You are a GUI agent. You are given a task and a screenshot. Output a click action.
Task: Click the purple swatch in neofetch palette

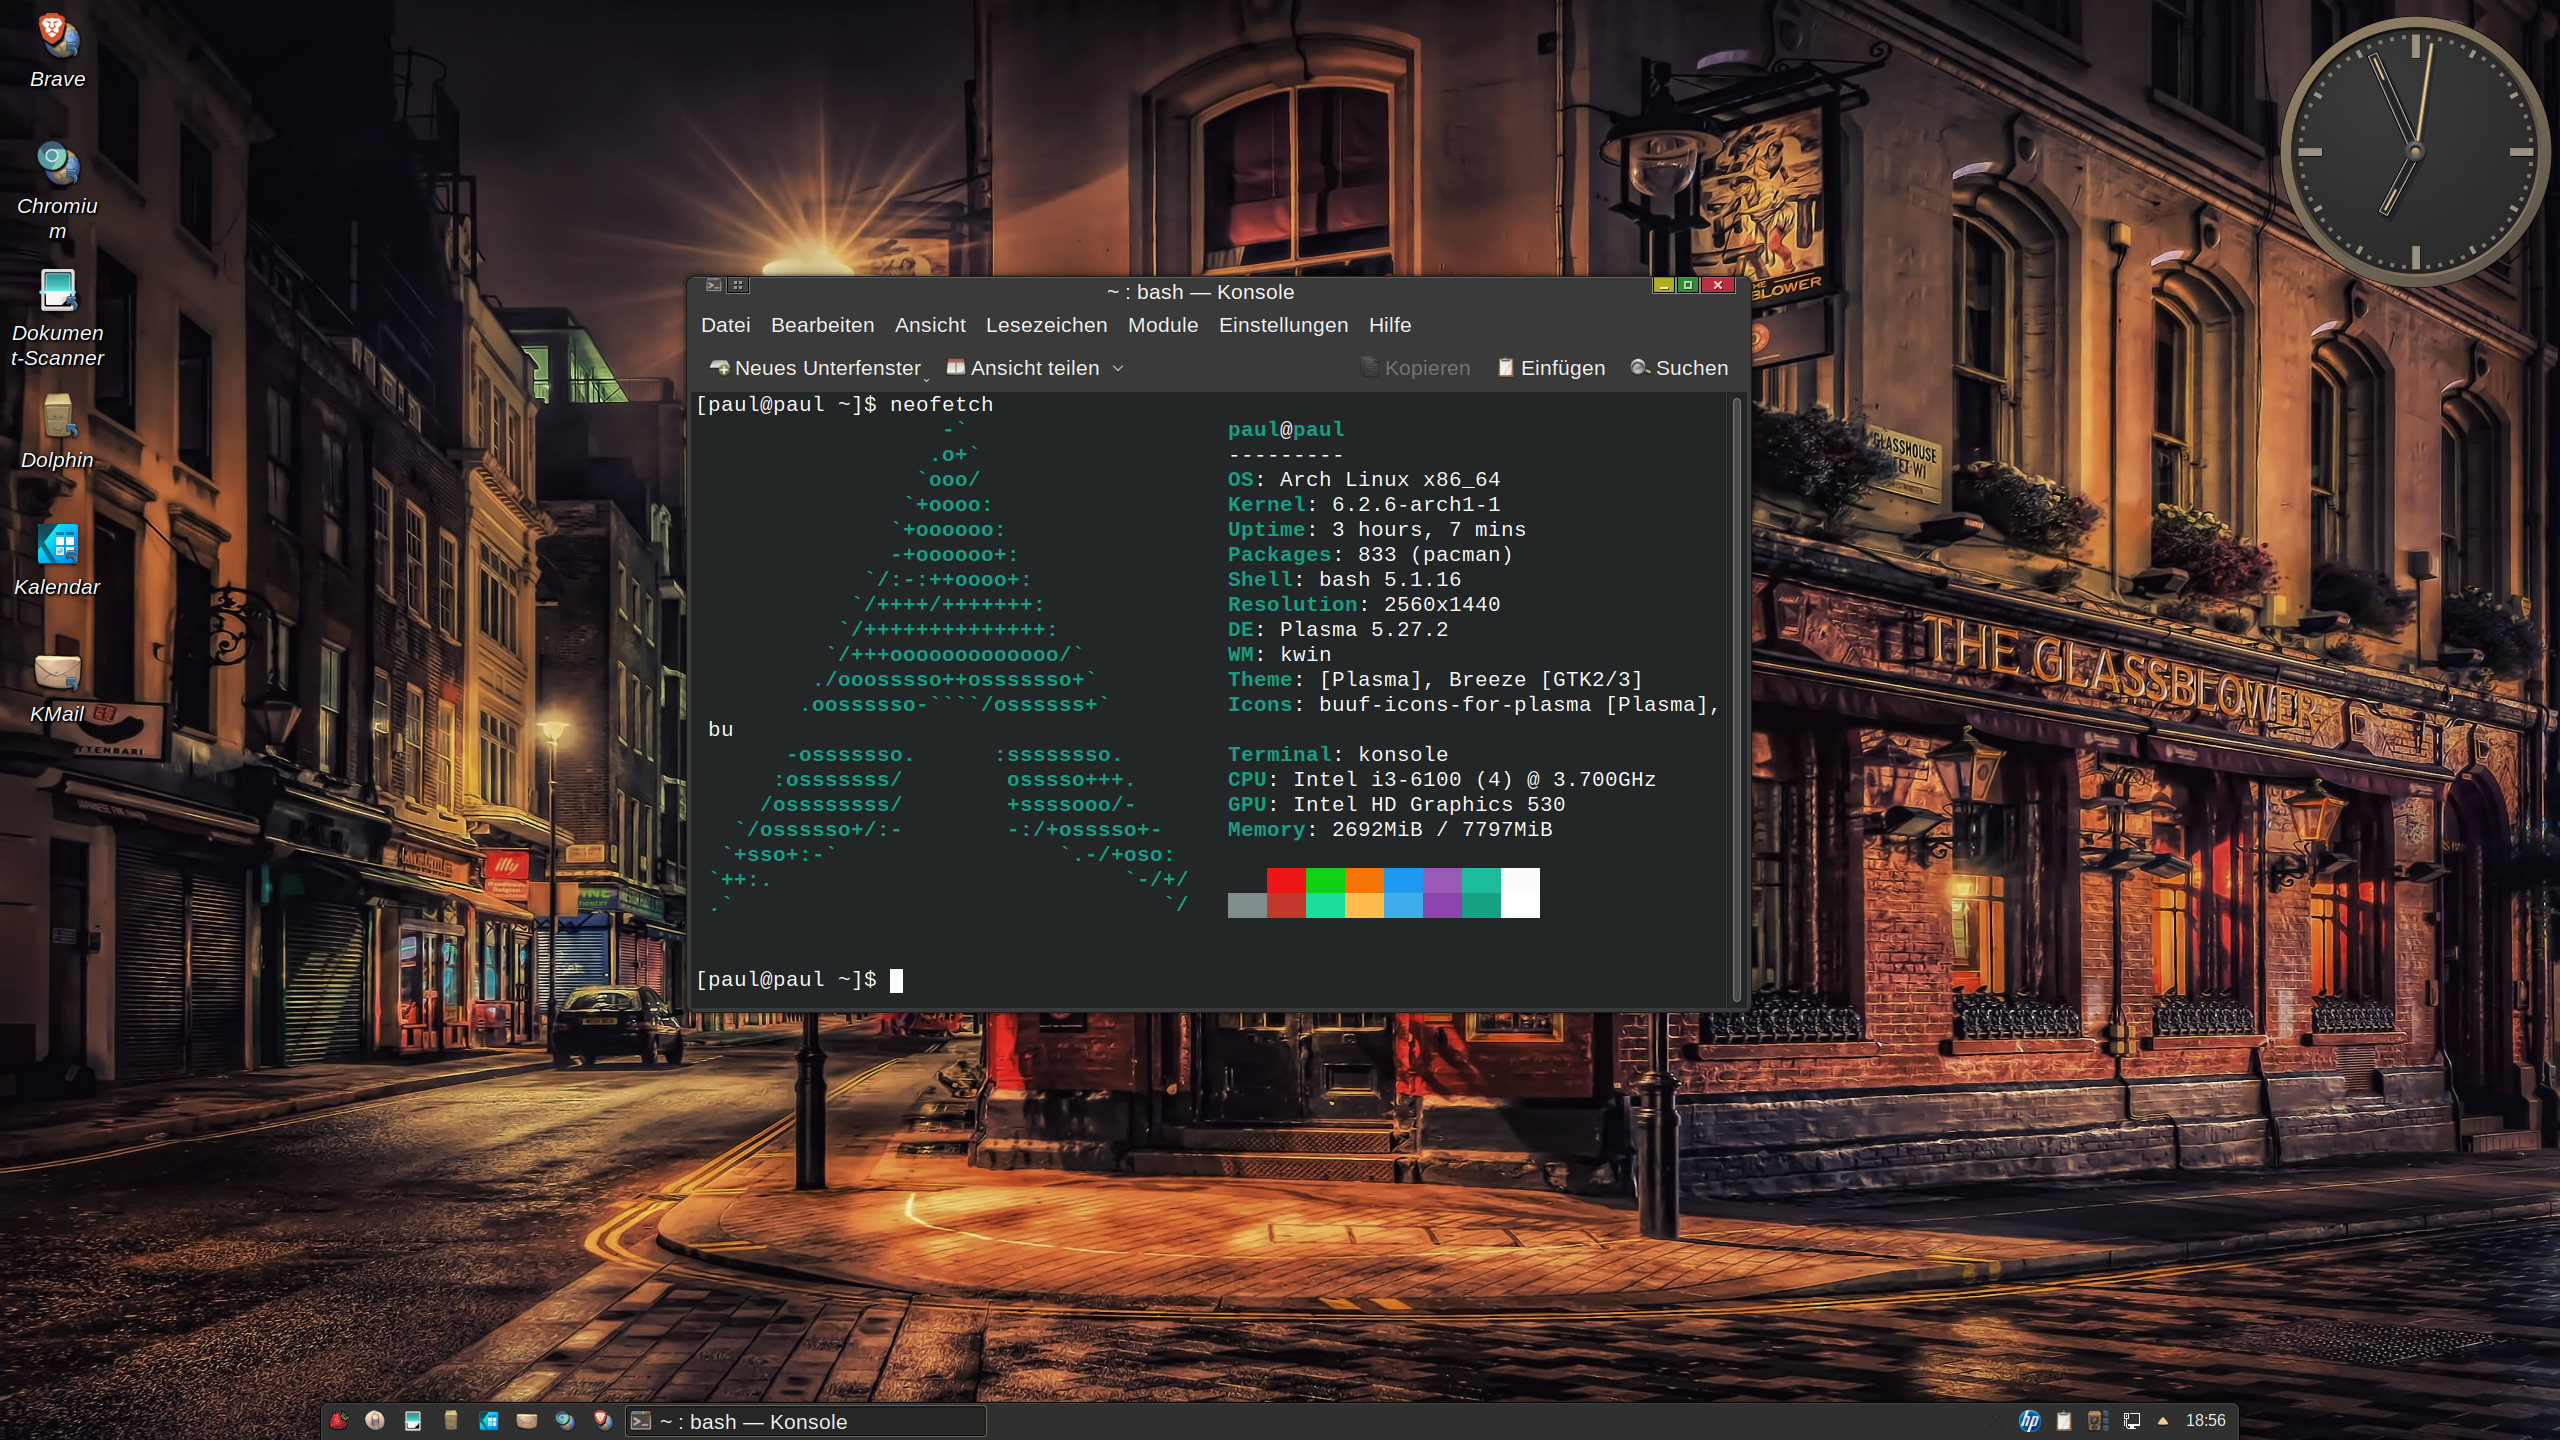point(1442,880)
